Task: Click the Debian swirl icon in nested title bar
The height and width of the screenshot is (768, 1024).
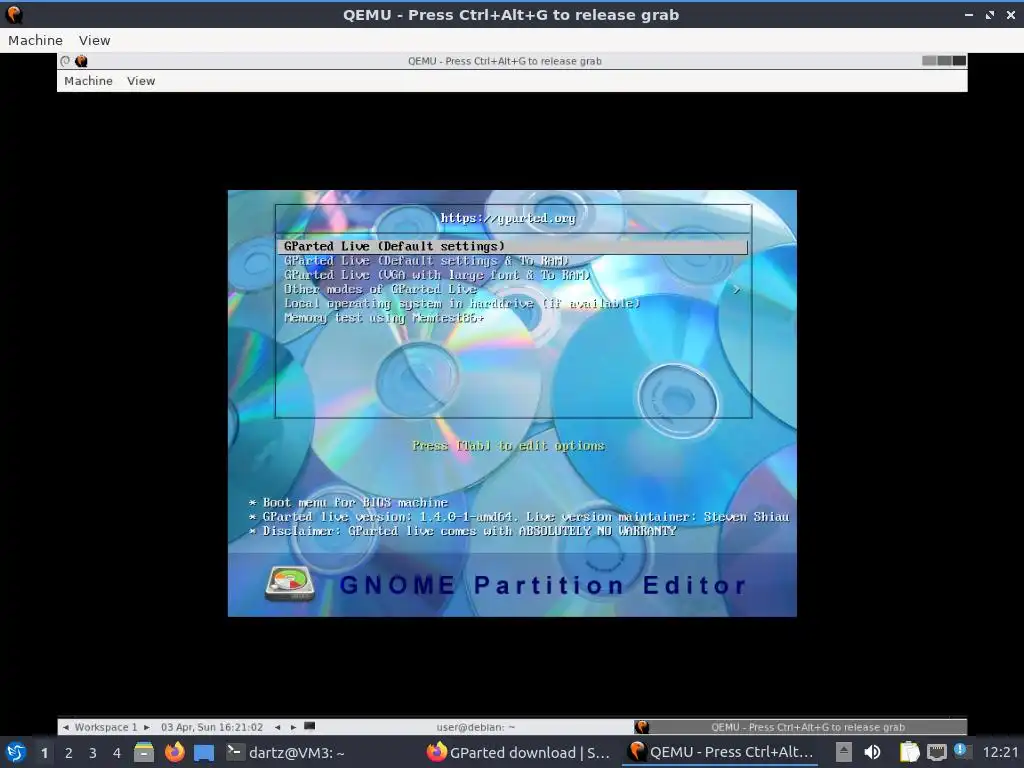Action: tap(65, 61)
